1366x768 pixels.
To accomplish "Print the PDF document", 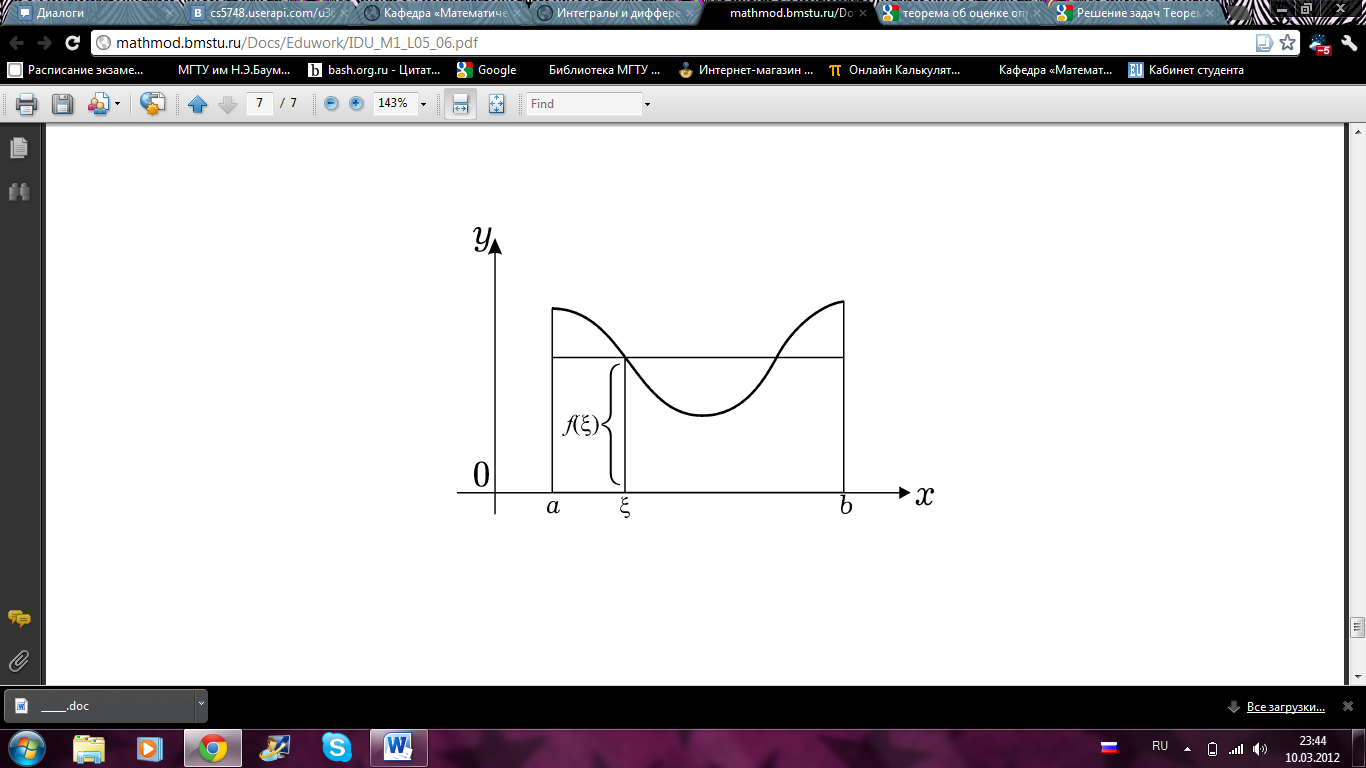I will pos(27,104).
